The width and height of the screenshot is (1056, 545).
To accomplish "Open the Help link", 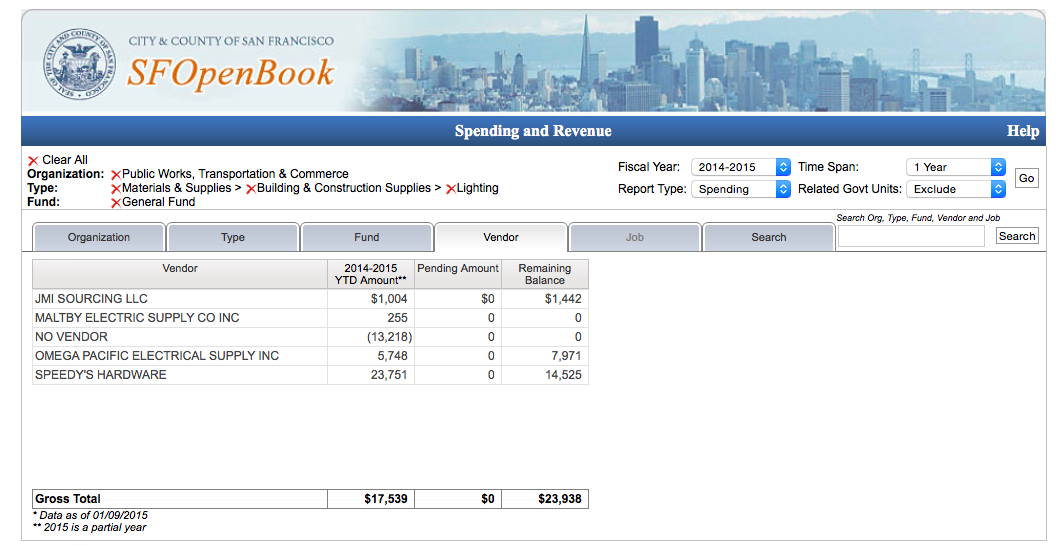I will [x=1022, y=131].
